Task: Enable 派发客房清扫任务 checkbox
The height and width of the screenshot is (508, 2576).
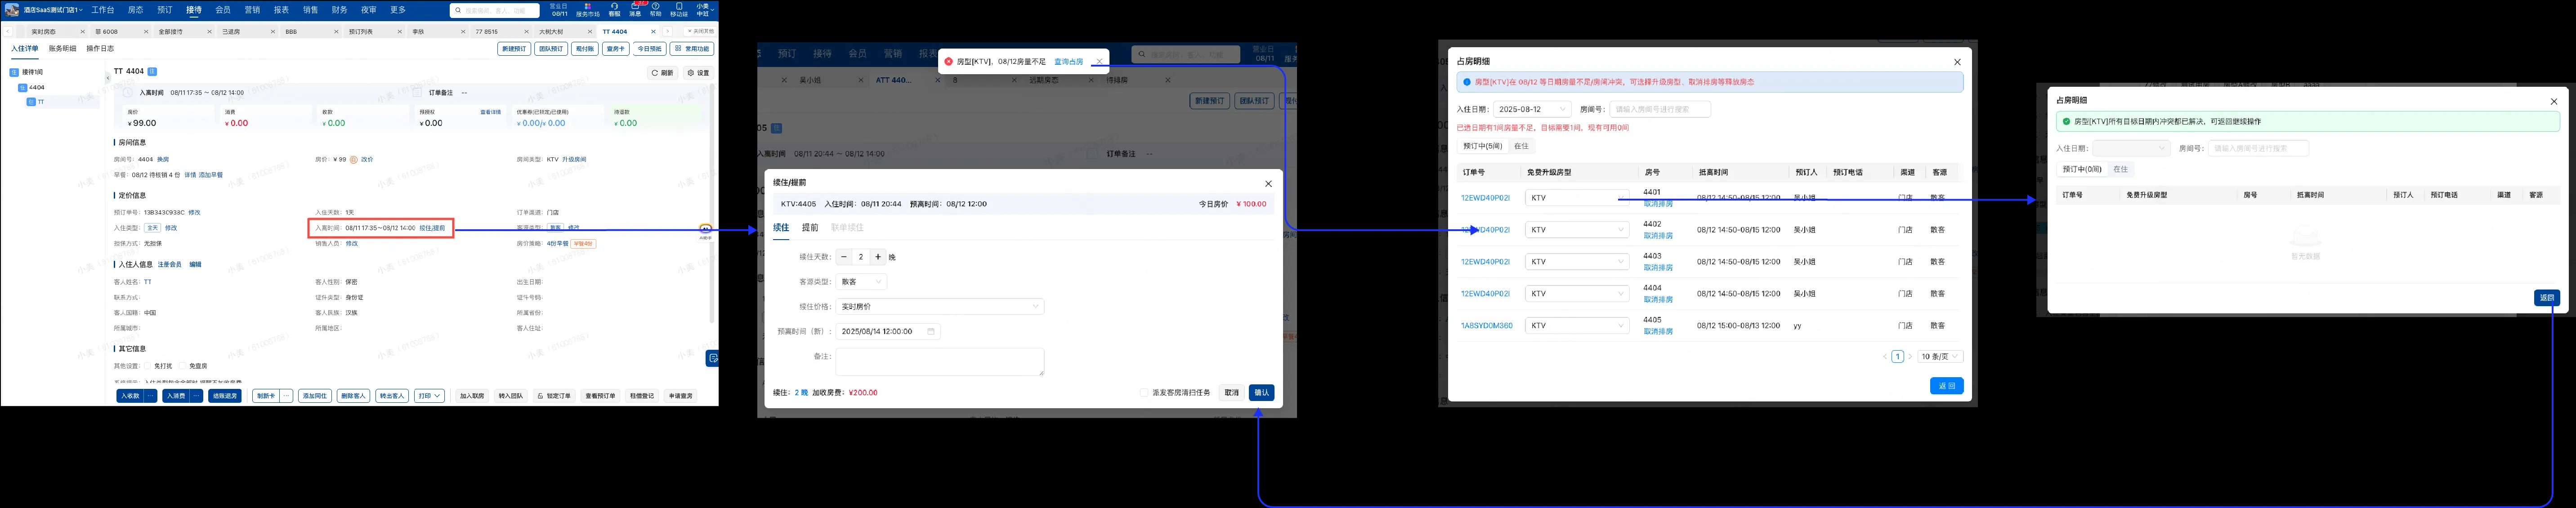Action: (1144, 393)
